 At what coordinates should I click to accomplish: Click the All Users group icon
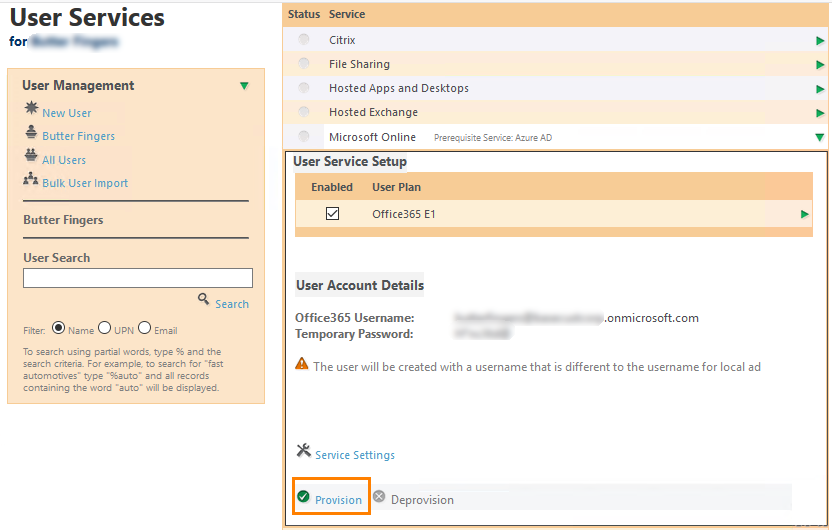pos(31,155)
